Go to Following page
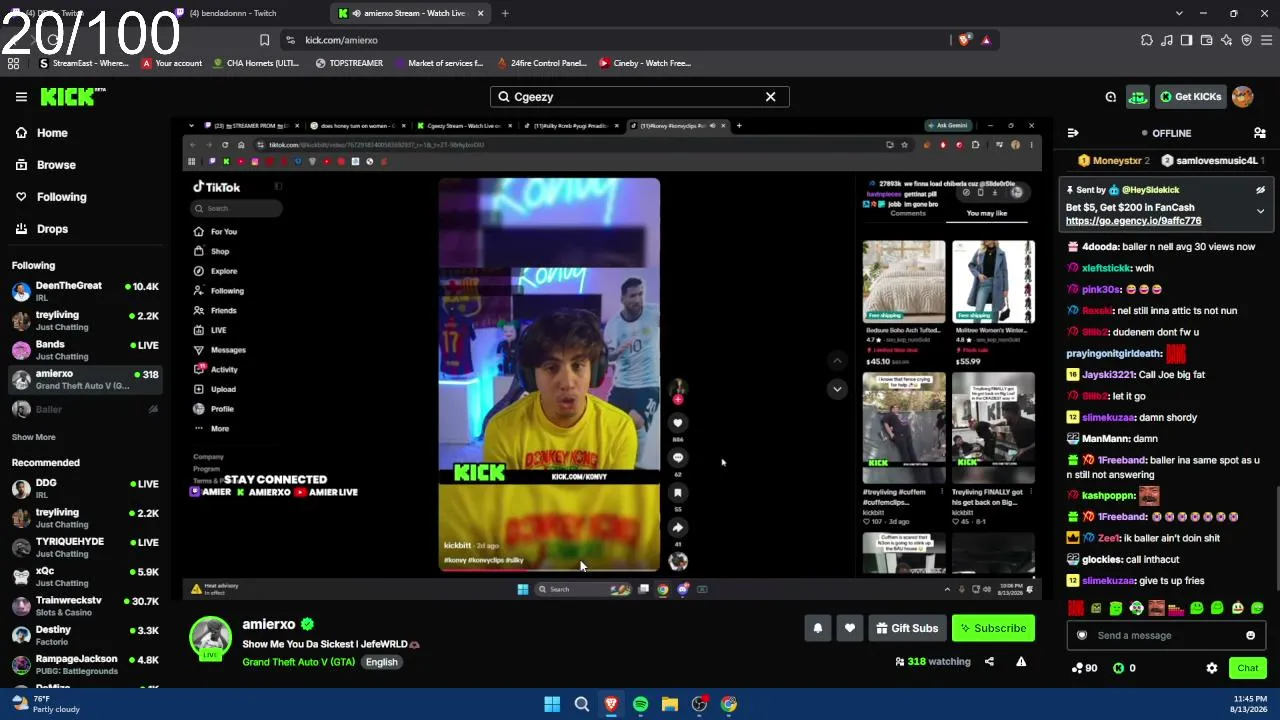1280x720 pixels. tap(61, 197)
